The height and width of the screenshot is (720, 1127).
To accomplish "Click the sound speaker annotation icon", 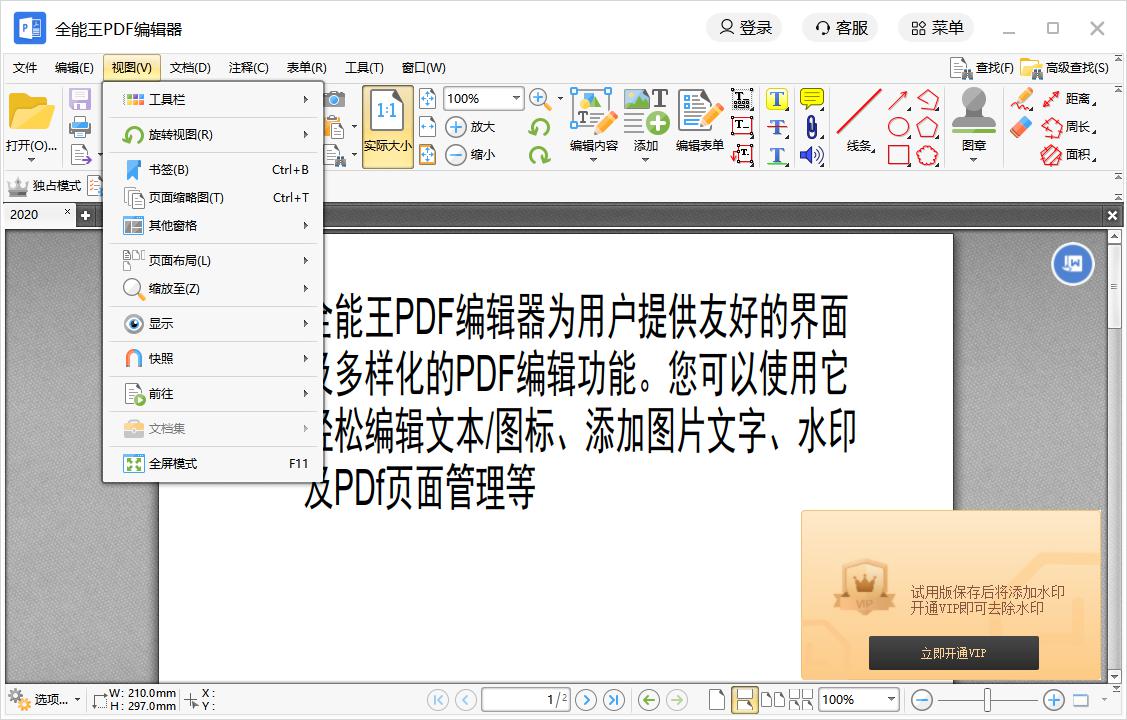I will [811, 155].
